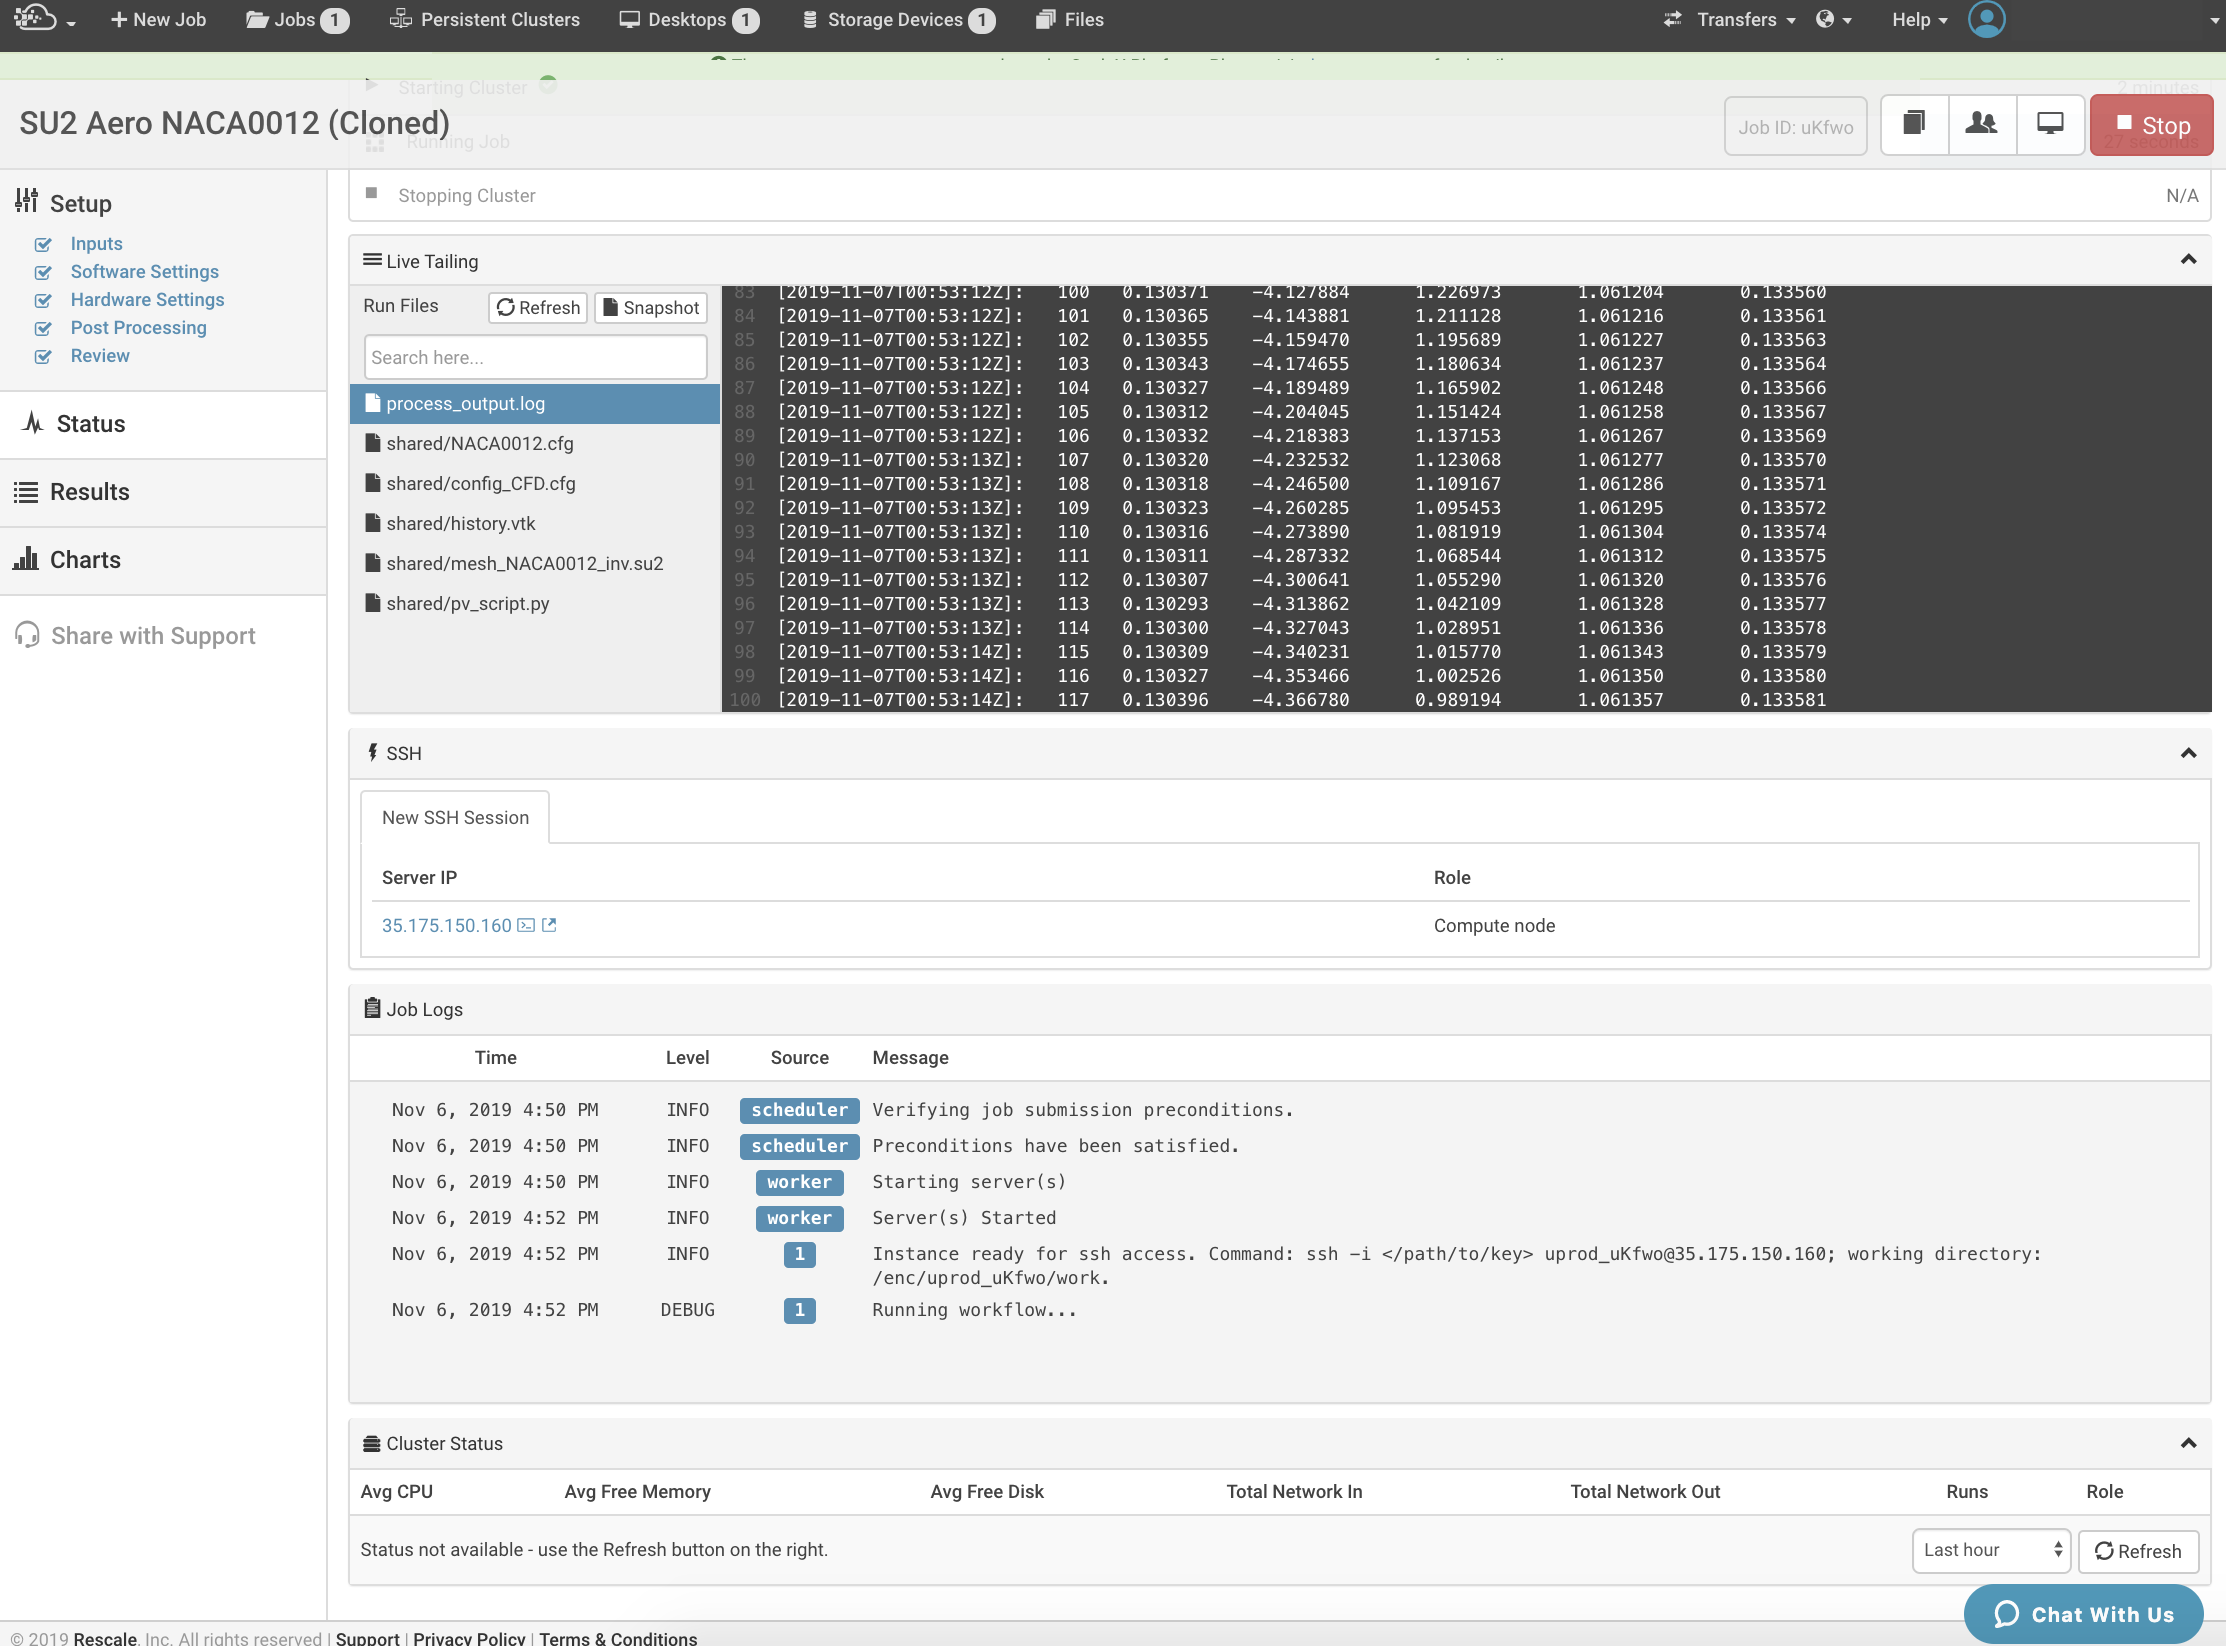This screenshot has height=1646, width=2226.
Task: Open the Transfers menu
Action: tap(1735, 20)
